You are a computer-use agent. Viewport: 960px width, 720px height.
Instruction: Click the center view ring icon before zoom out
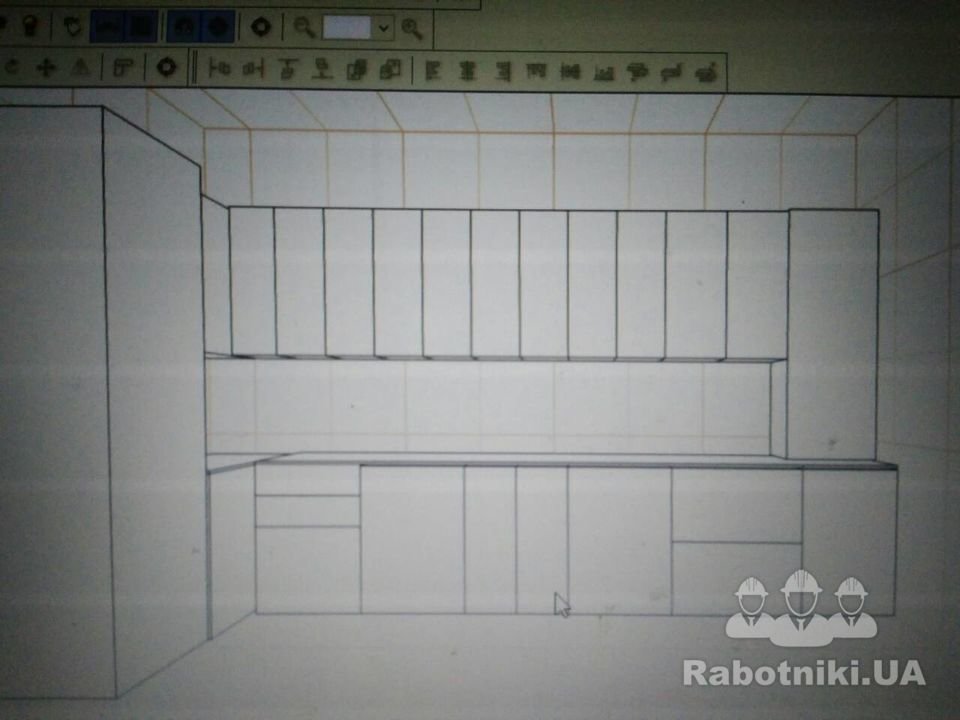(x=261, y=27)
